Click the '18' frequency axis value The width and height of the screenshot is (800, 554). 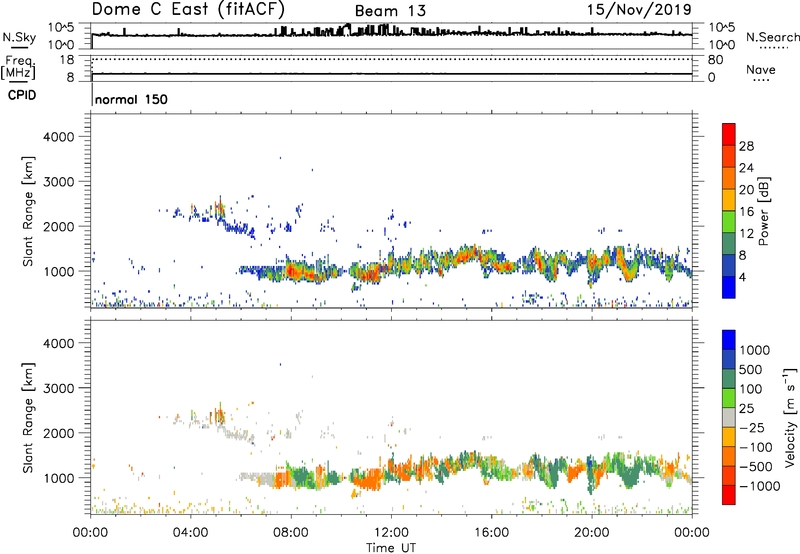pos(67,60)
